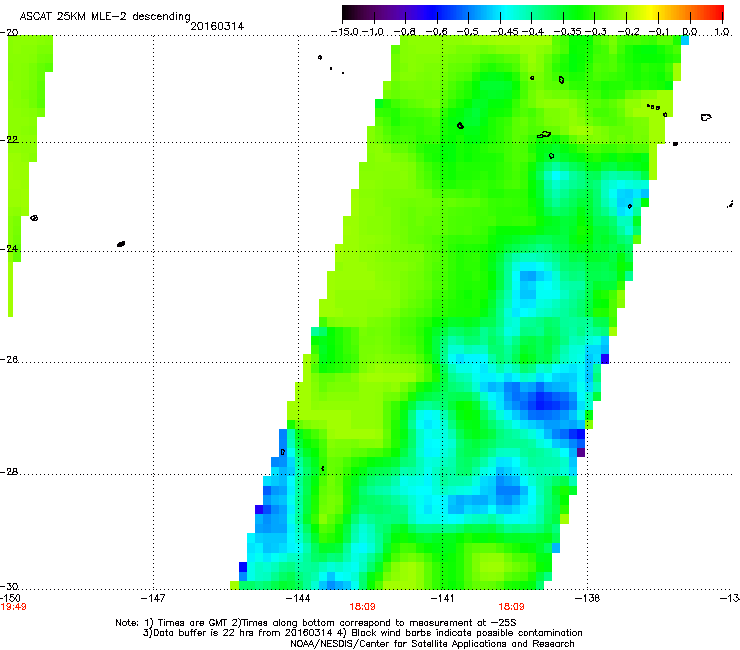
Task: Click the red 19:49 time label
Action: [x=13, y=607]
